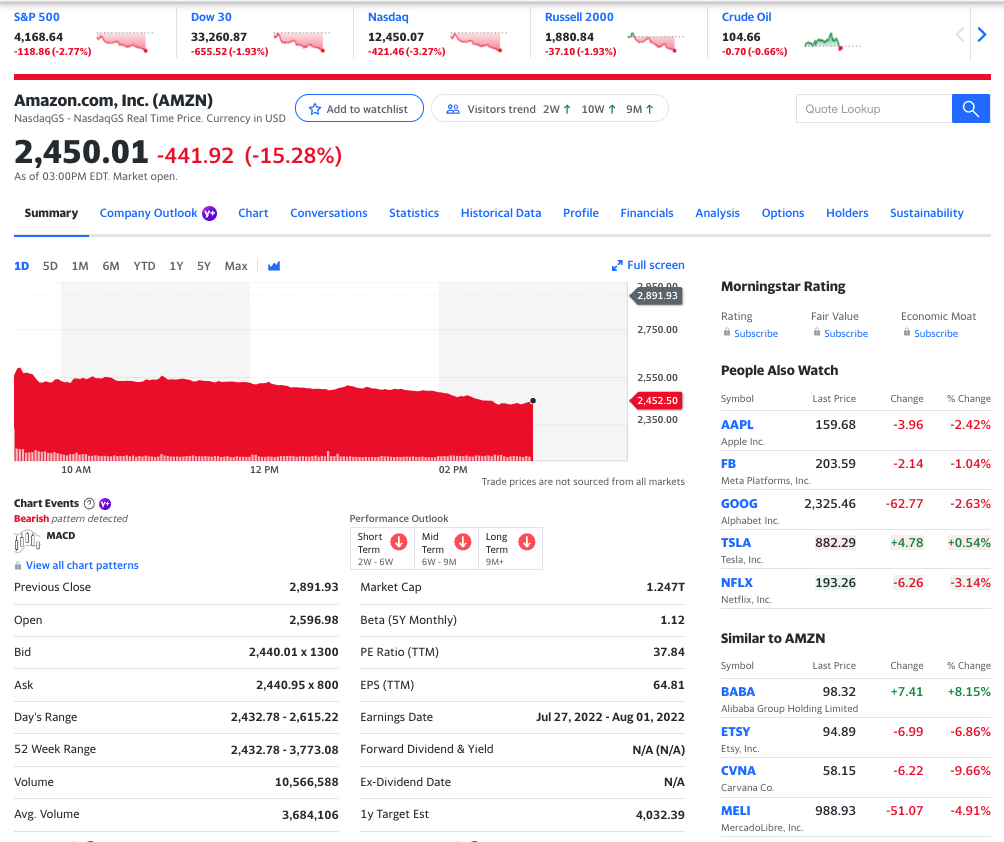This screenshot has width=1004, height=842.
Task: Select the 1Y chart range
Action: click(x=176, y=266)
